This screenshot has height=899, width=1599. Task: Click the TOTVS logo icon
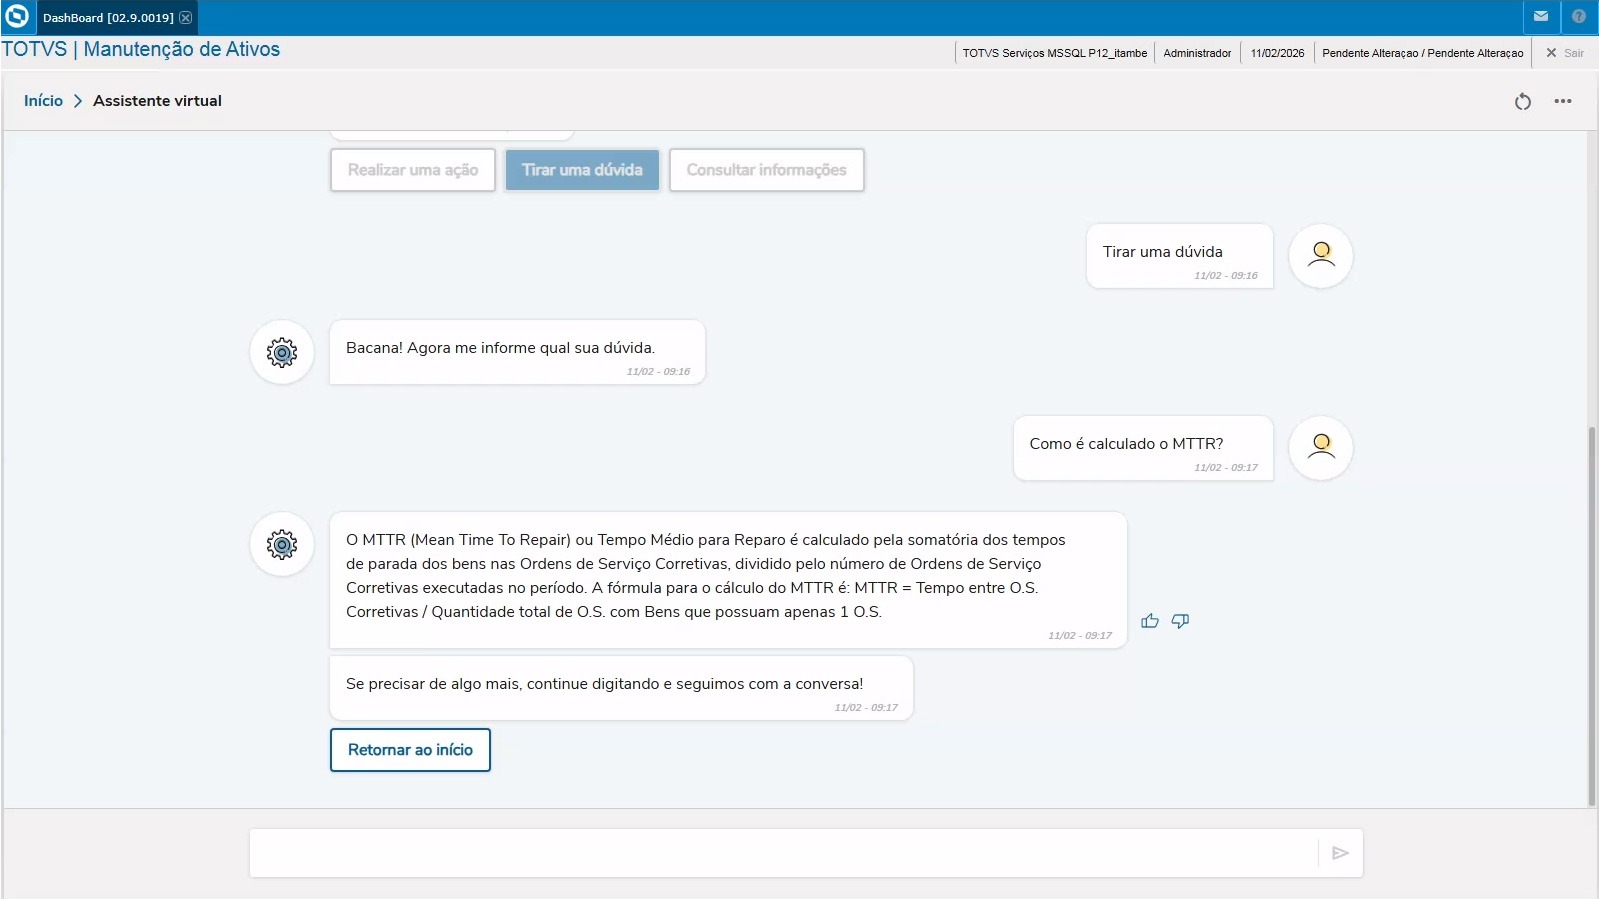click(17, 17)
